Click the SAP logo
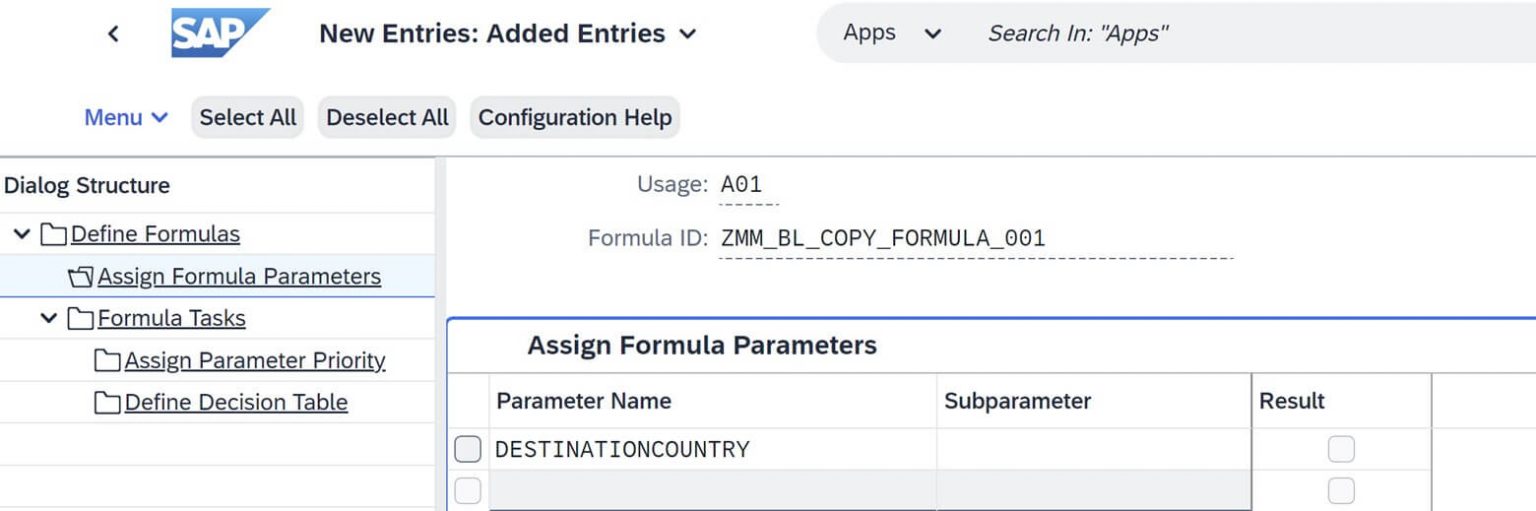The height and width of the screenshot is (511, 1536). pyautogui.click(x=219, y=33)
